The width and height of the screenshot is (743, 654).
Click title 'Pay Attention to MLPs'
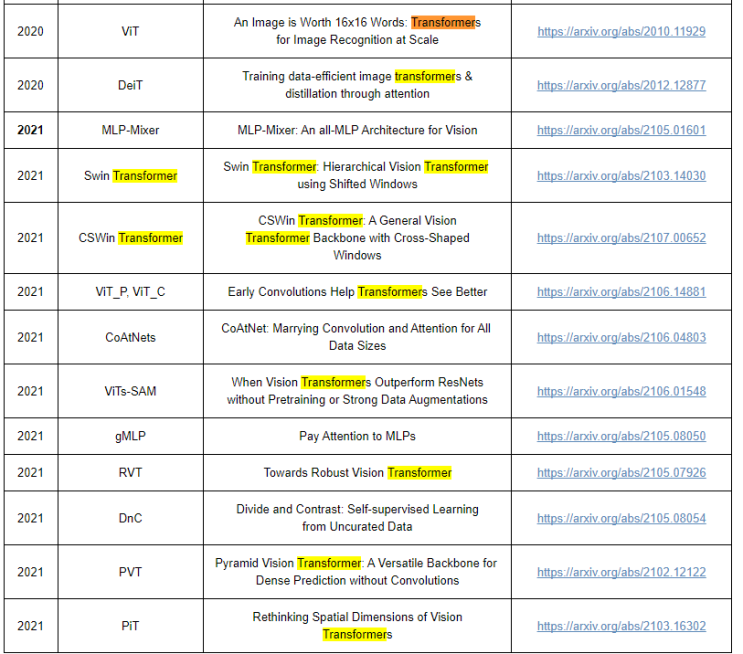point(357,436)
